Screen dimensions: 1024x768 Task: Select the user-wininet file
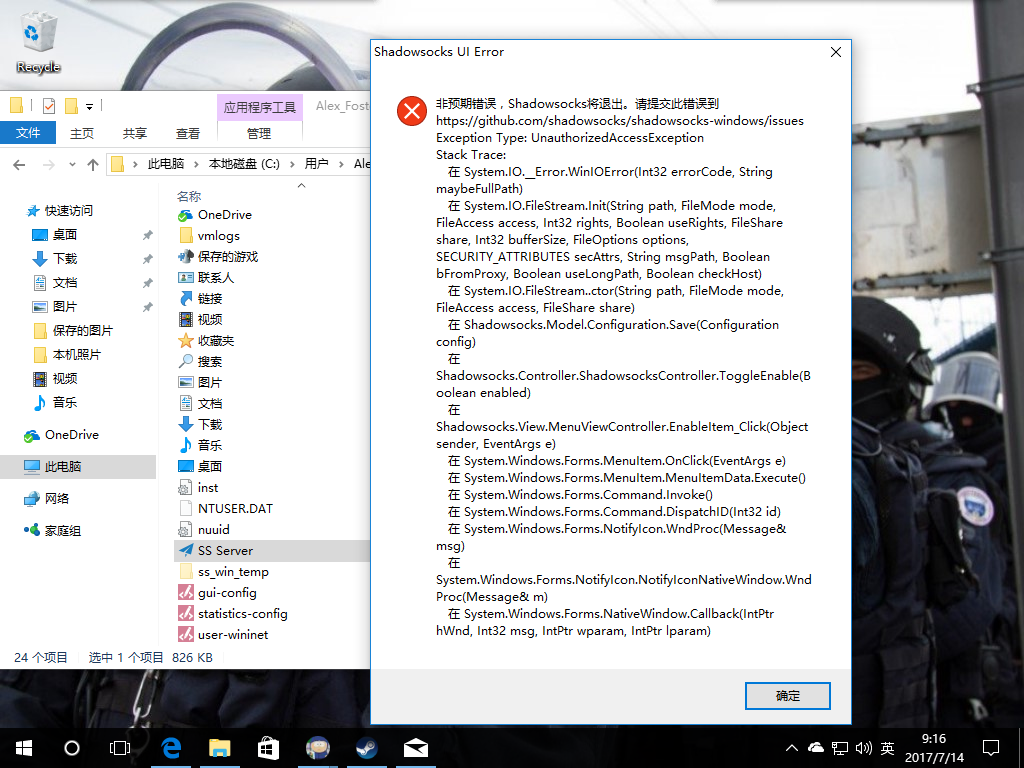tap(232, 634)
